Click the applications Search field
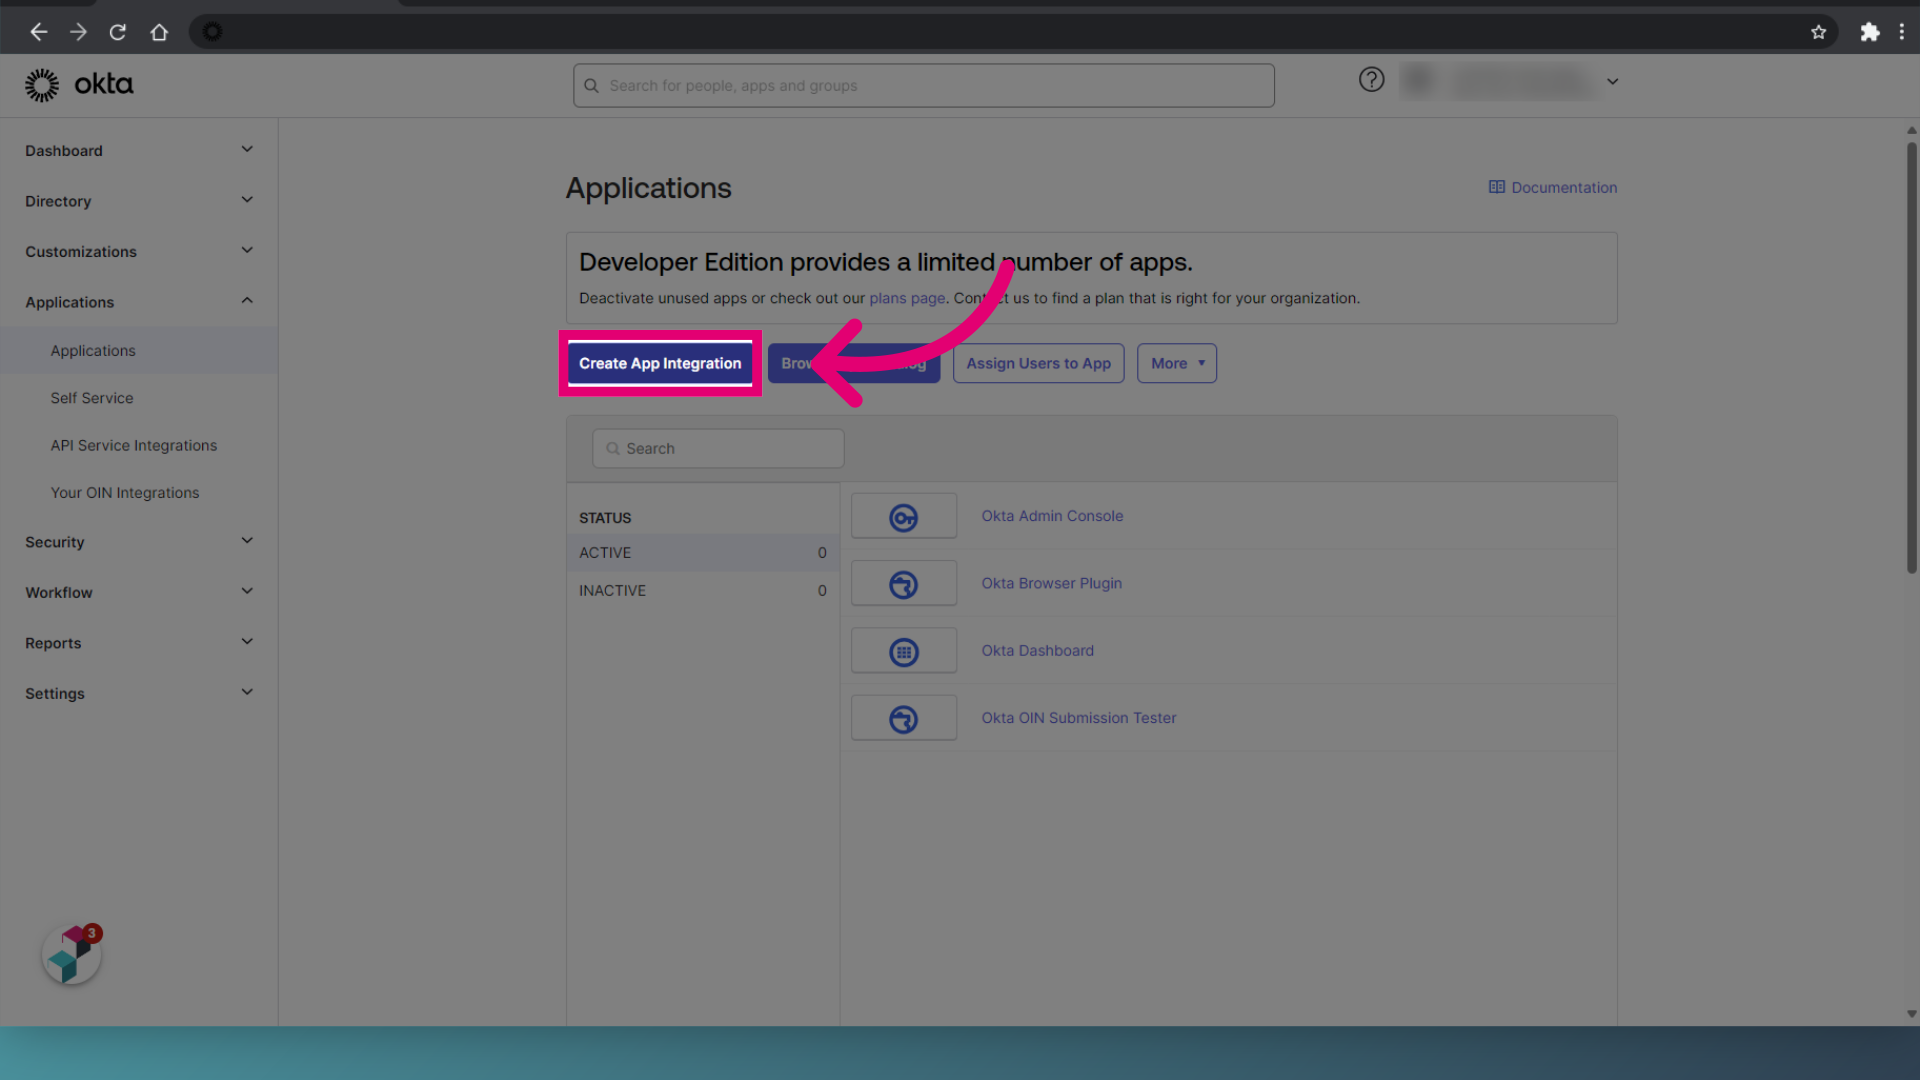This screenshot has width=1920, height=1080. tap(718, 449)
